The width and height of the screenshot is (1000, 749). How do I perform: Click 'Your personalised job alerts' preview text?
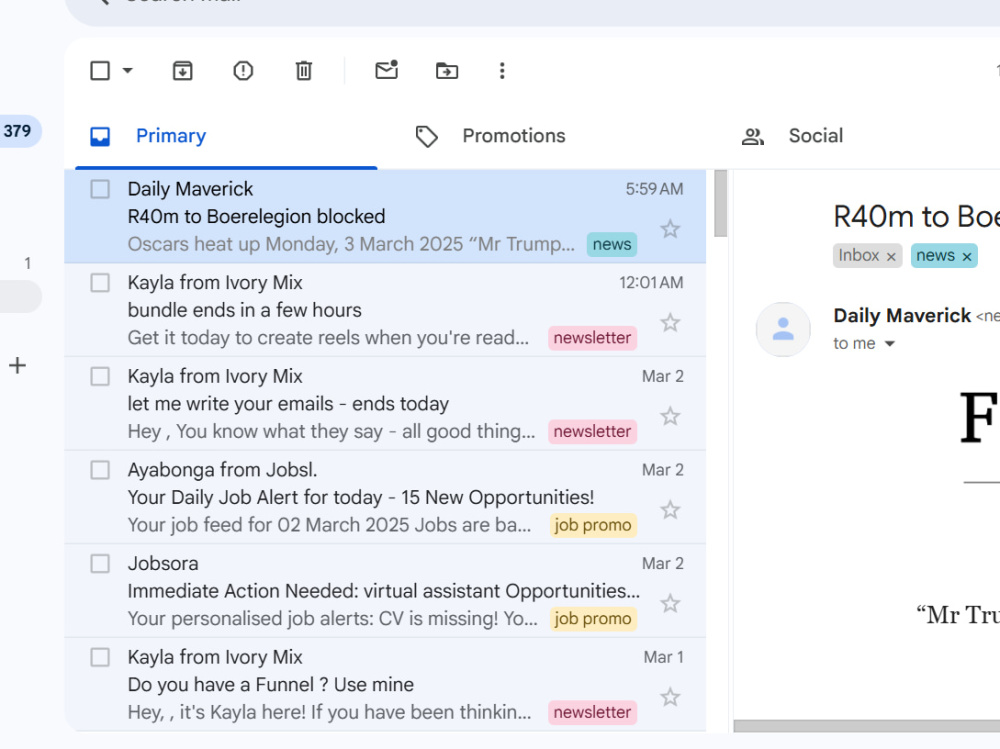click(x=332, y=619)
